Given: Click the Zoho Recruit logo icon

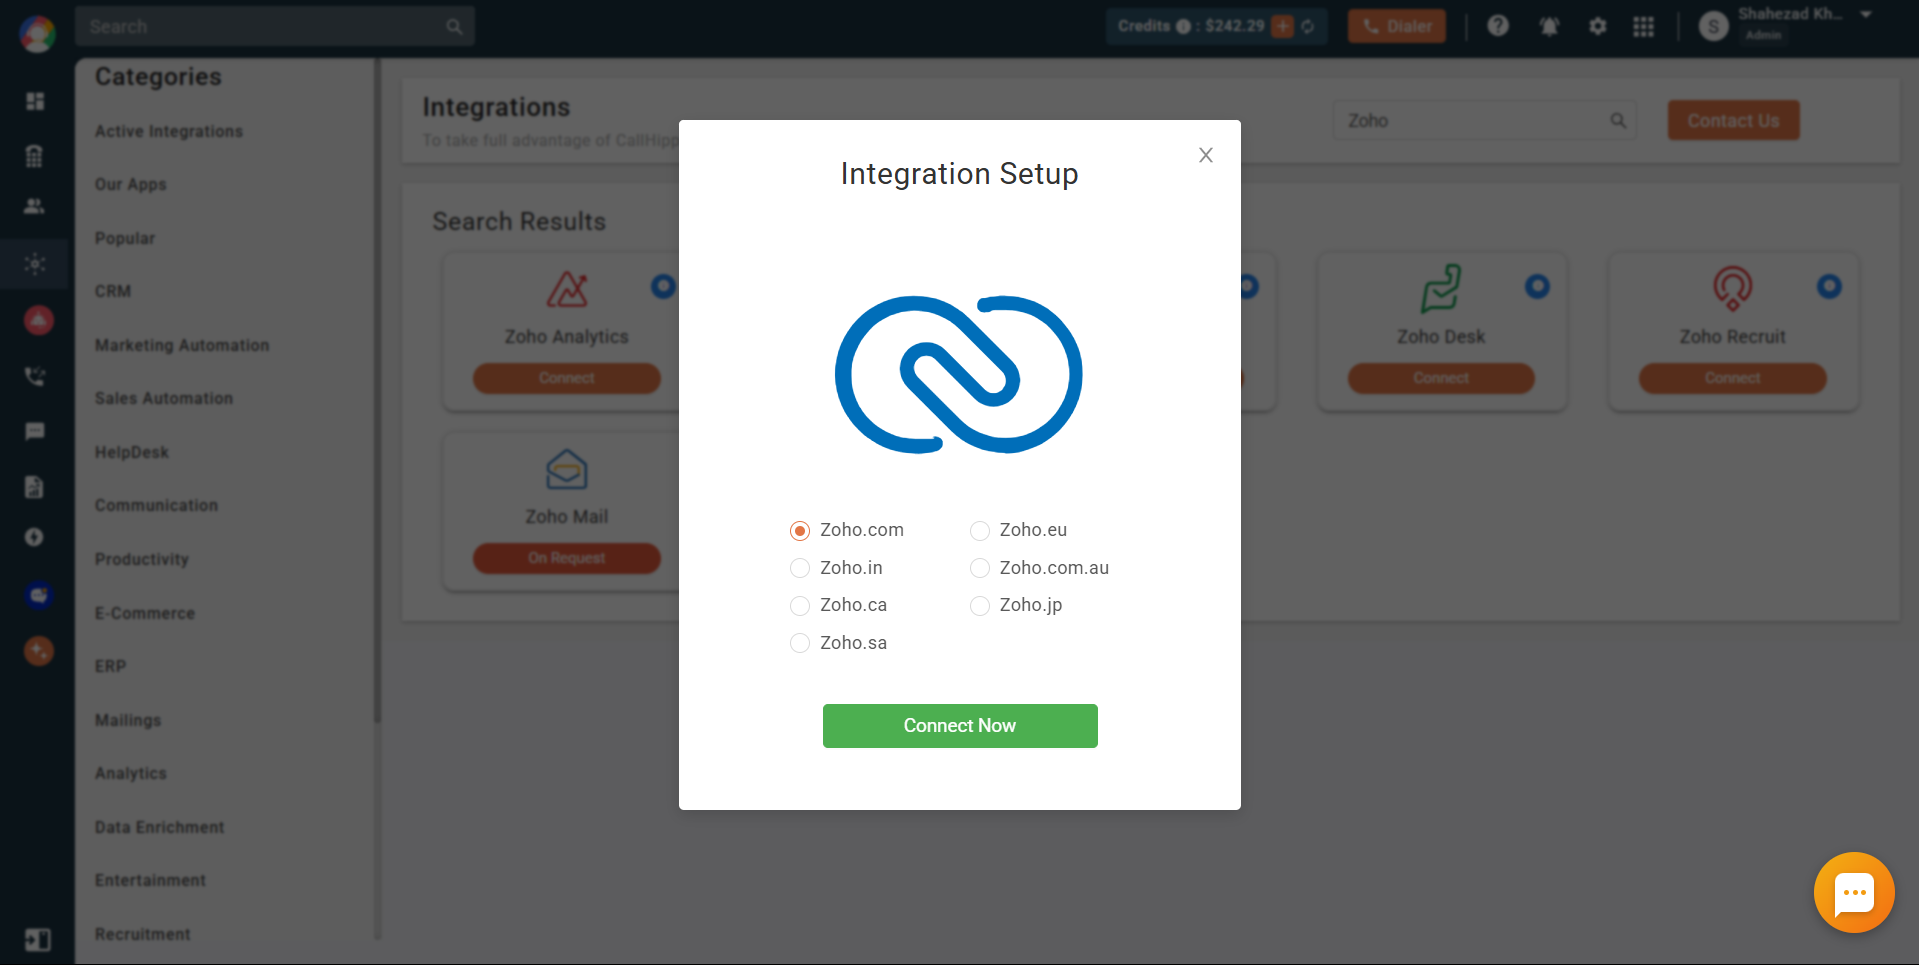Looking at the screenshot, I should click(1733, 289).
